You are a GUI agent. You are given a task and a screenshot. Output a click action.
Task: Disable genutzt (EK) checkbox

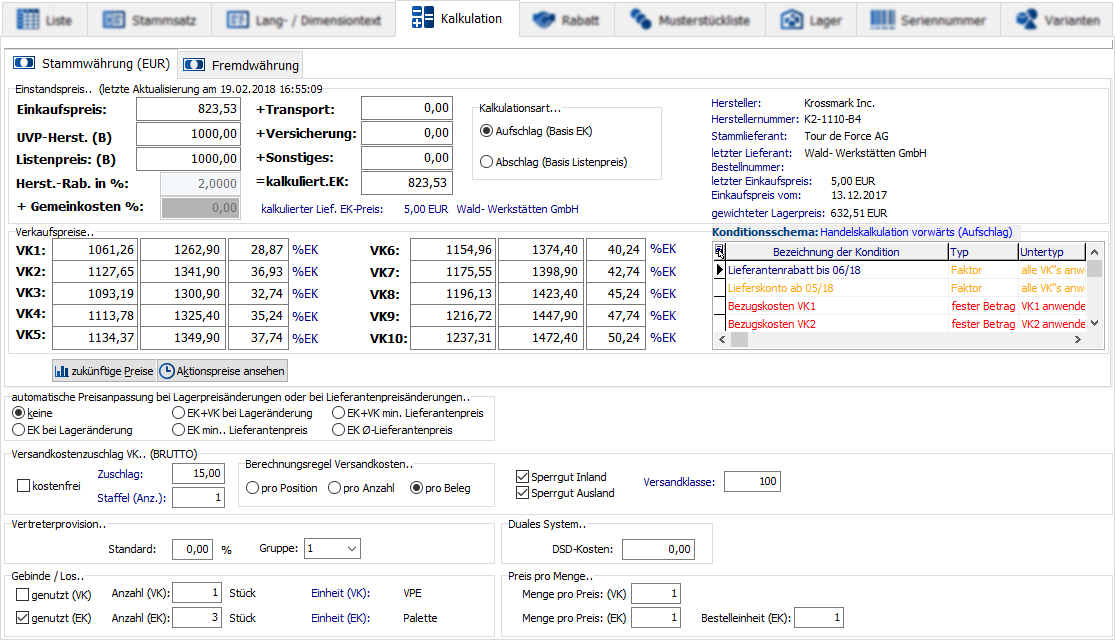tap(22, 617)
